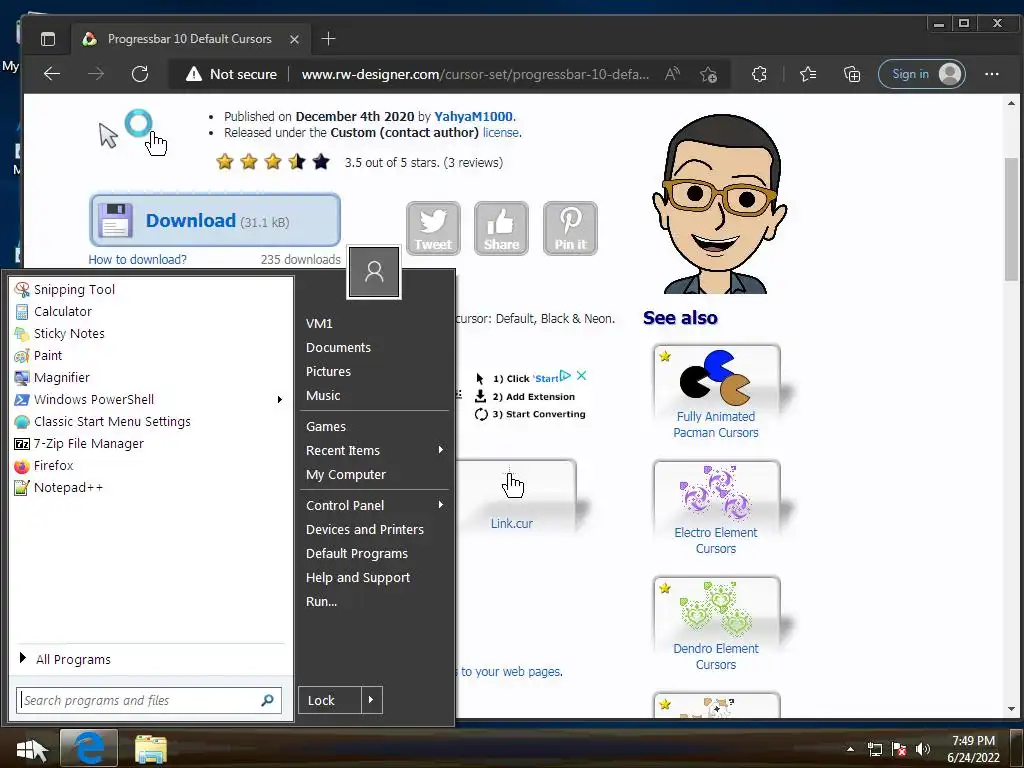1024x768 pixels.
Task: Click the user account picture icon
Action: [x=374, y=272]
